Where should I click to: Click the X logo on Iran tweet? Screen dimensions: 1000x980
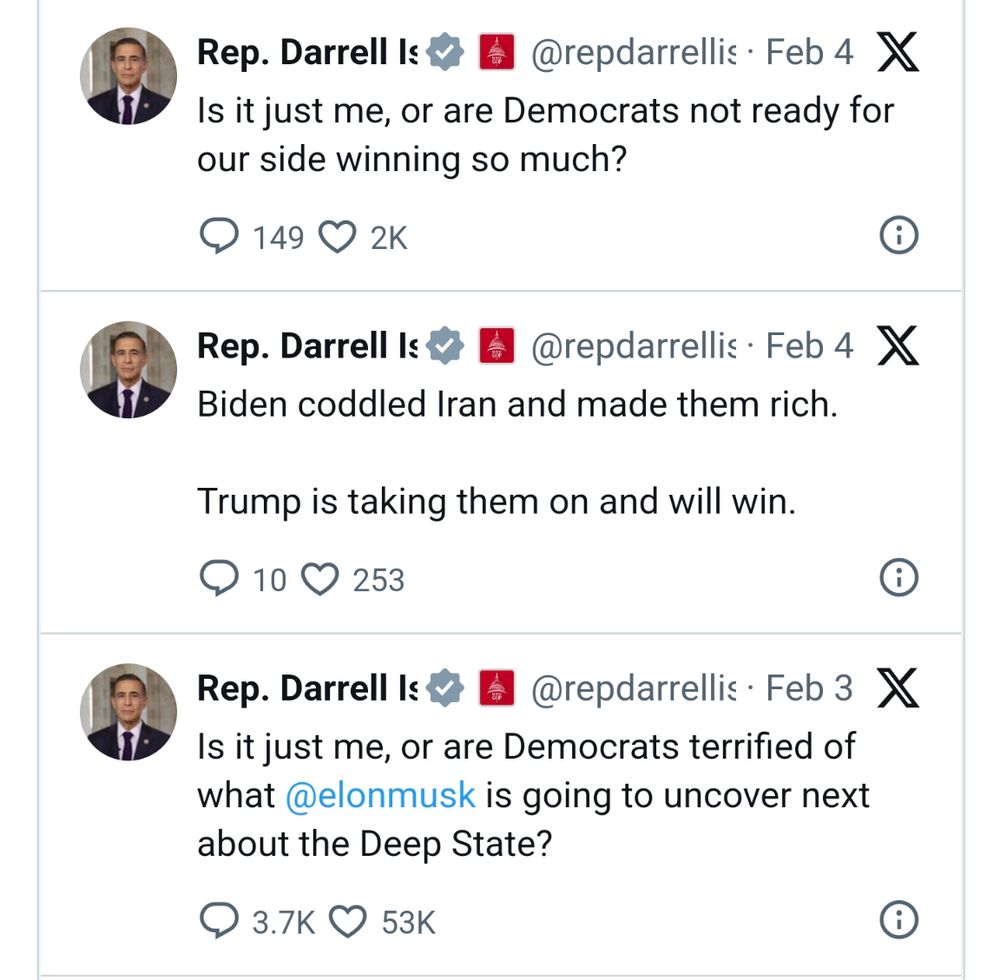pos(897,346)
